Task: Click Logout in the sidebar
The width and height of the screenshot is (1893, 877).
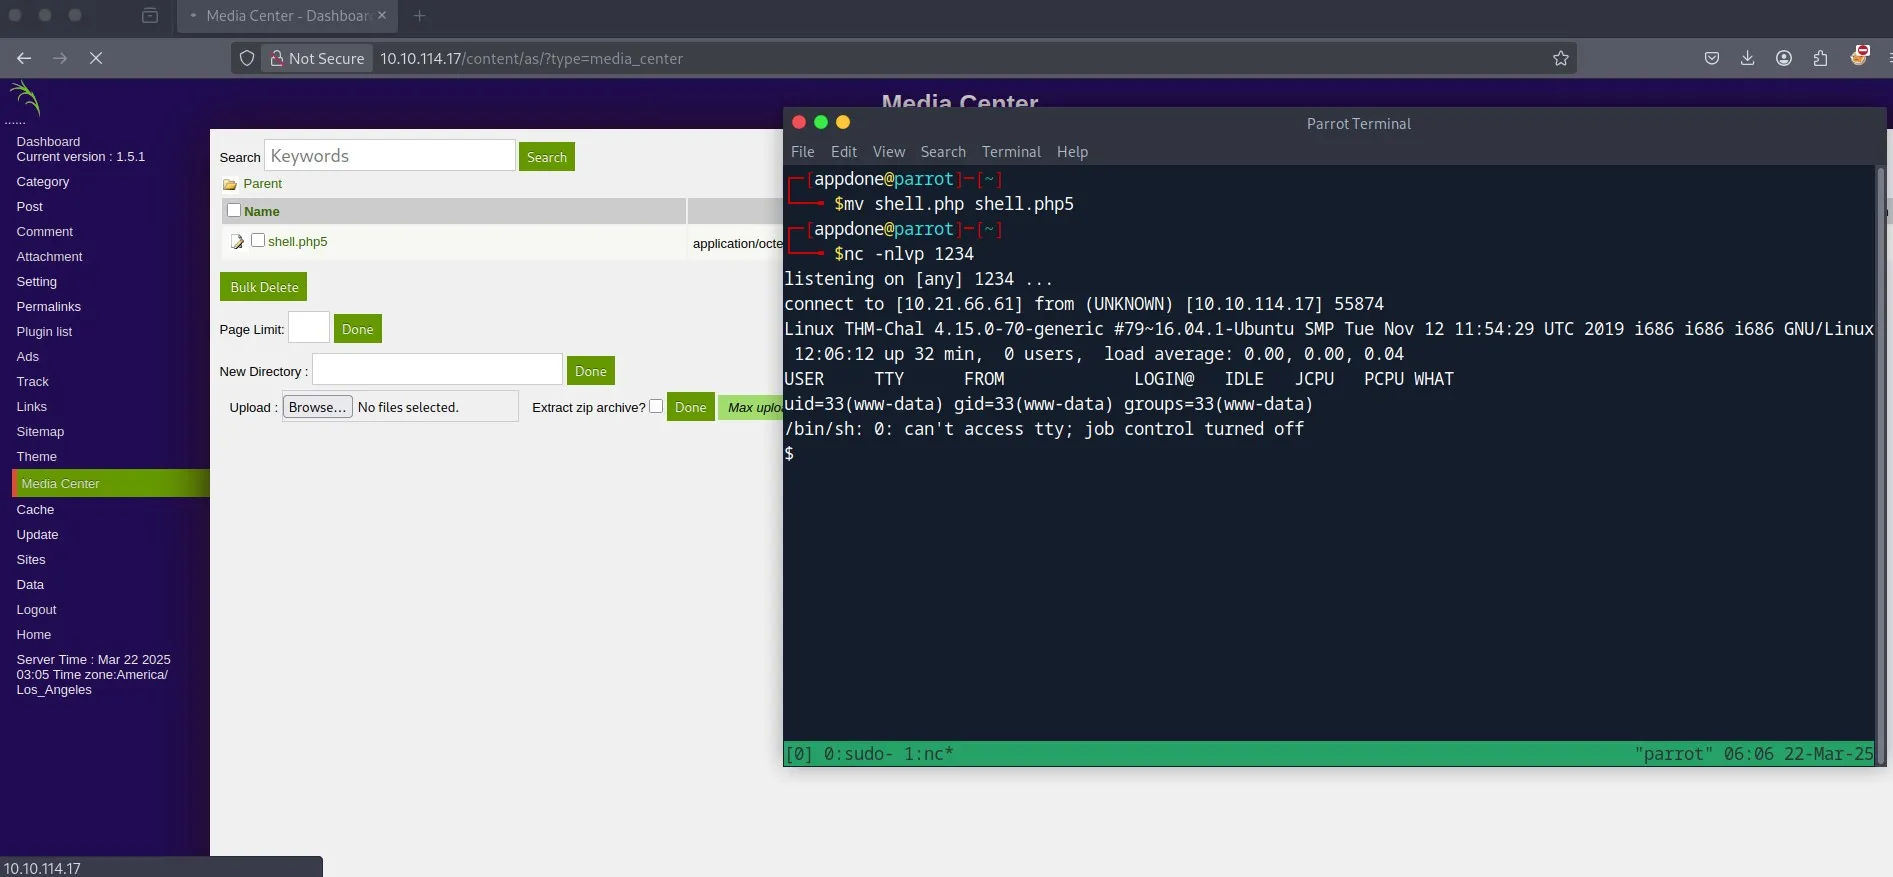Action: click(x=37, y=610)
